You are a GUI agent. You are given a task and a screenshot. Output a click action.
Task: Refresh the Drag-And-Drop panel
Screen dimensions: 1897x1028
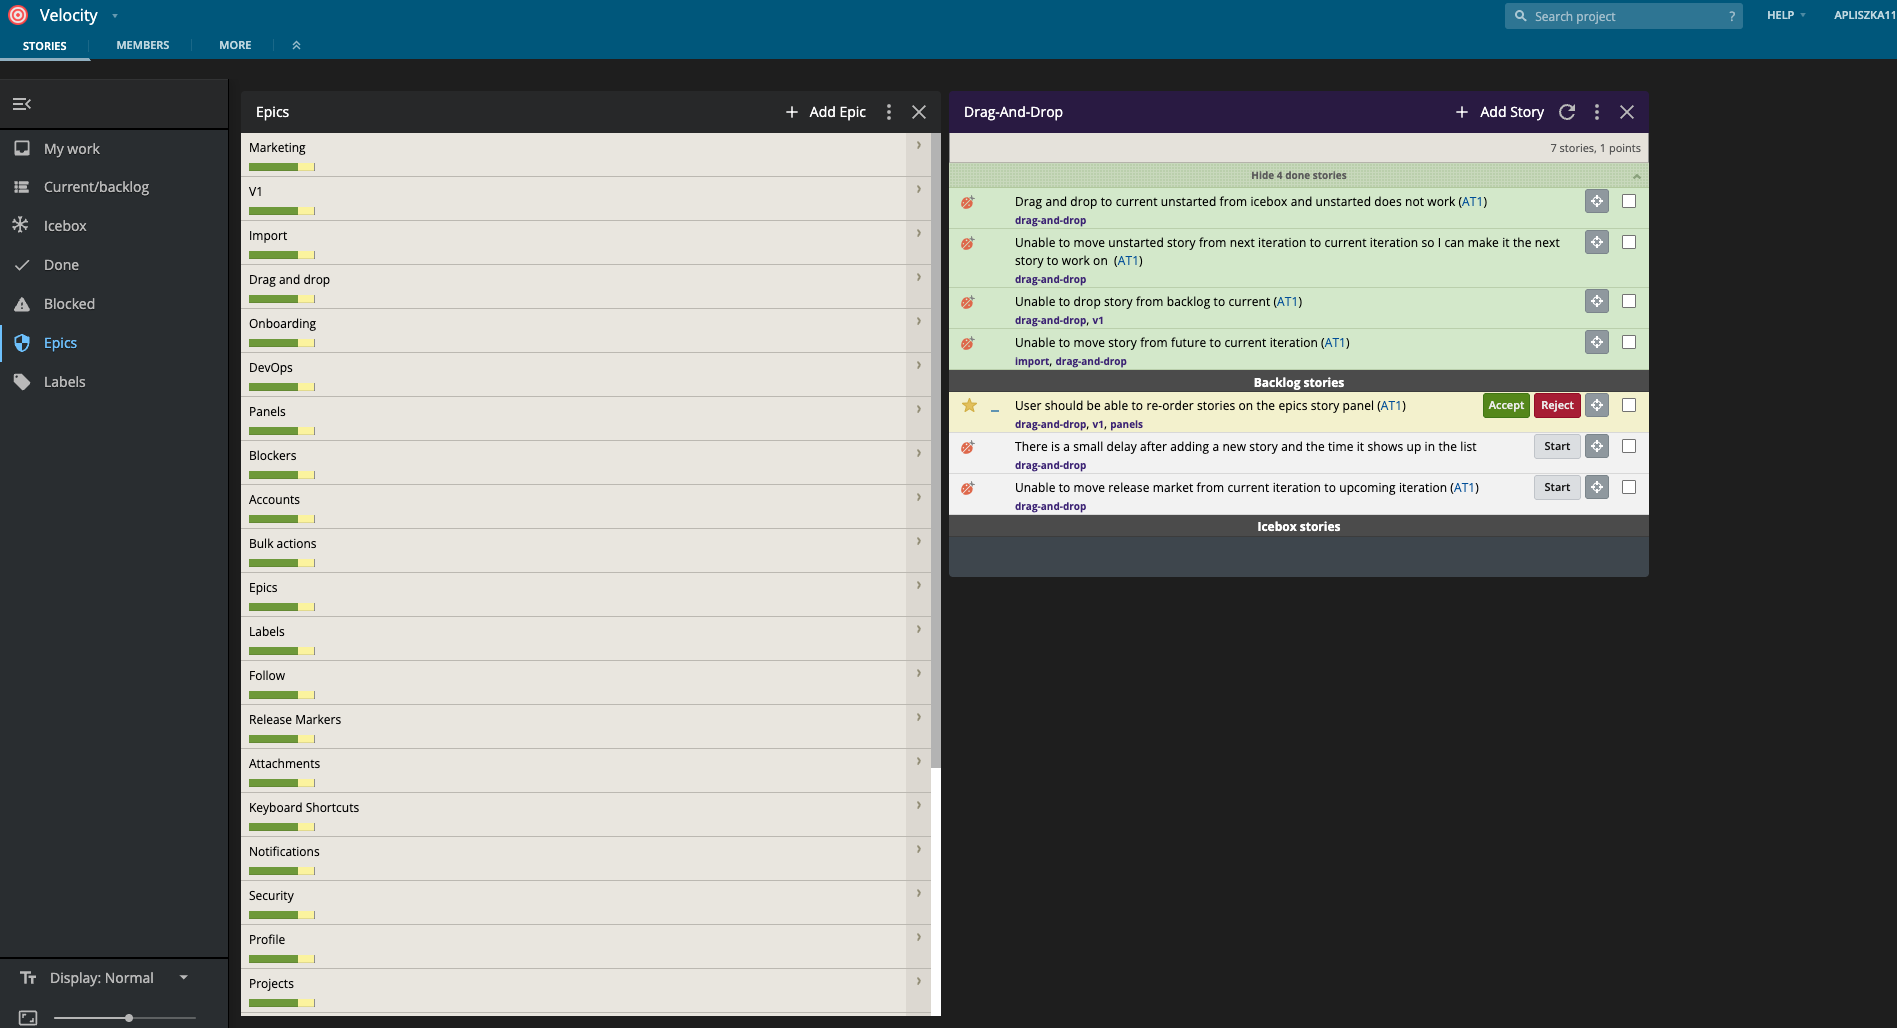[x=1567, y=112]
